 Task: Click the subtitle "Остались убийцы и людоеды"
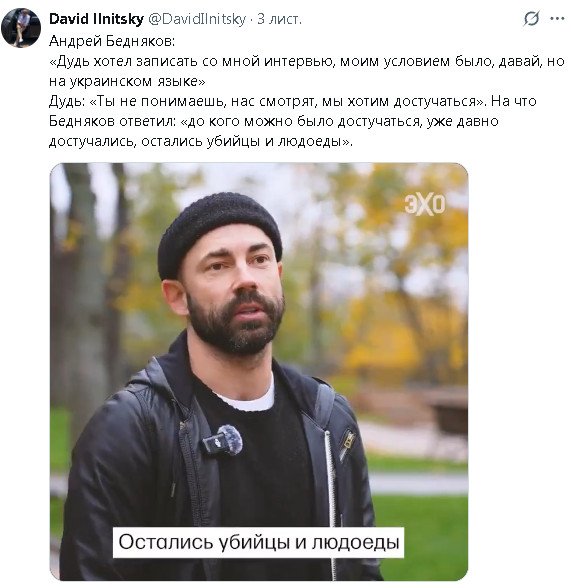point(259,542)
